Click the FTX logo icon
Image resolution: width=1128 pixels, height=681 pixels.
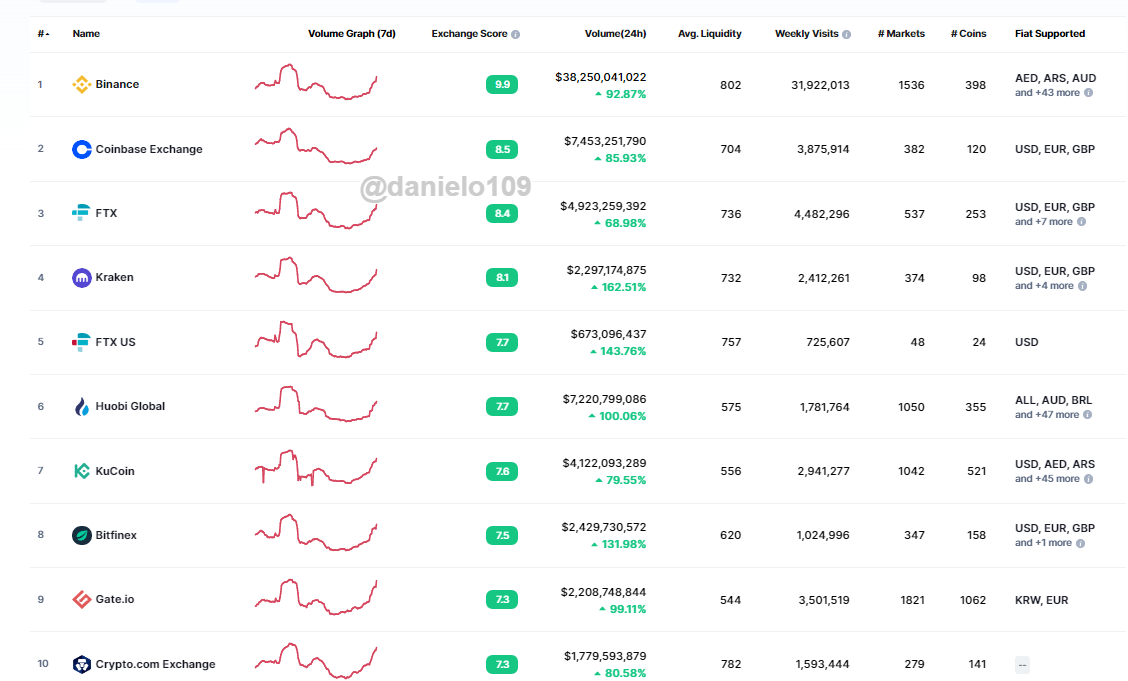click(x=81, y=213)
